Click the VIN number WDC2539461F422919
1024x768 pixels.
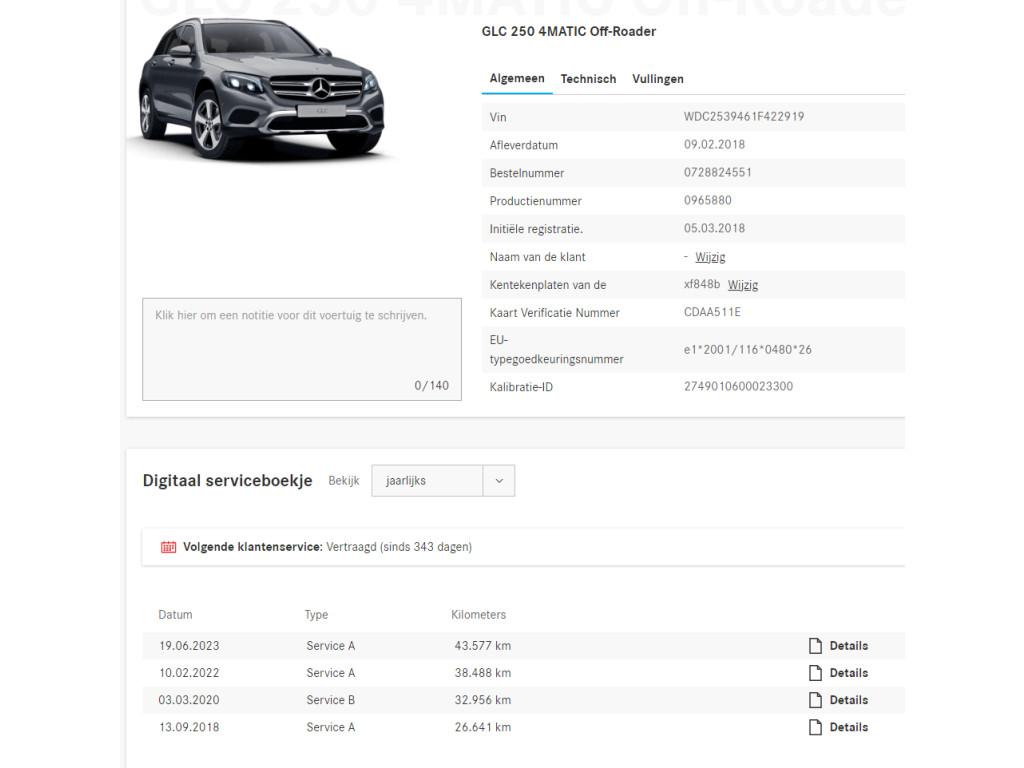click(744, 117)
